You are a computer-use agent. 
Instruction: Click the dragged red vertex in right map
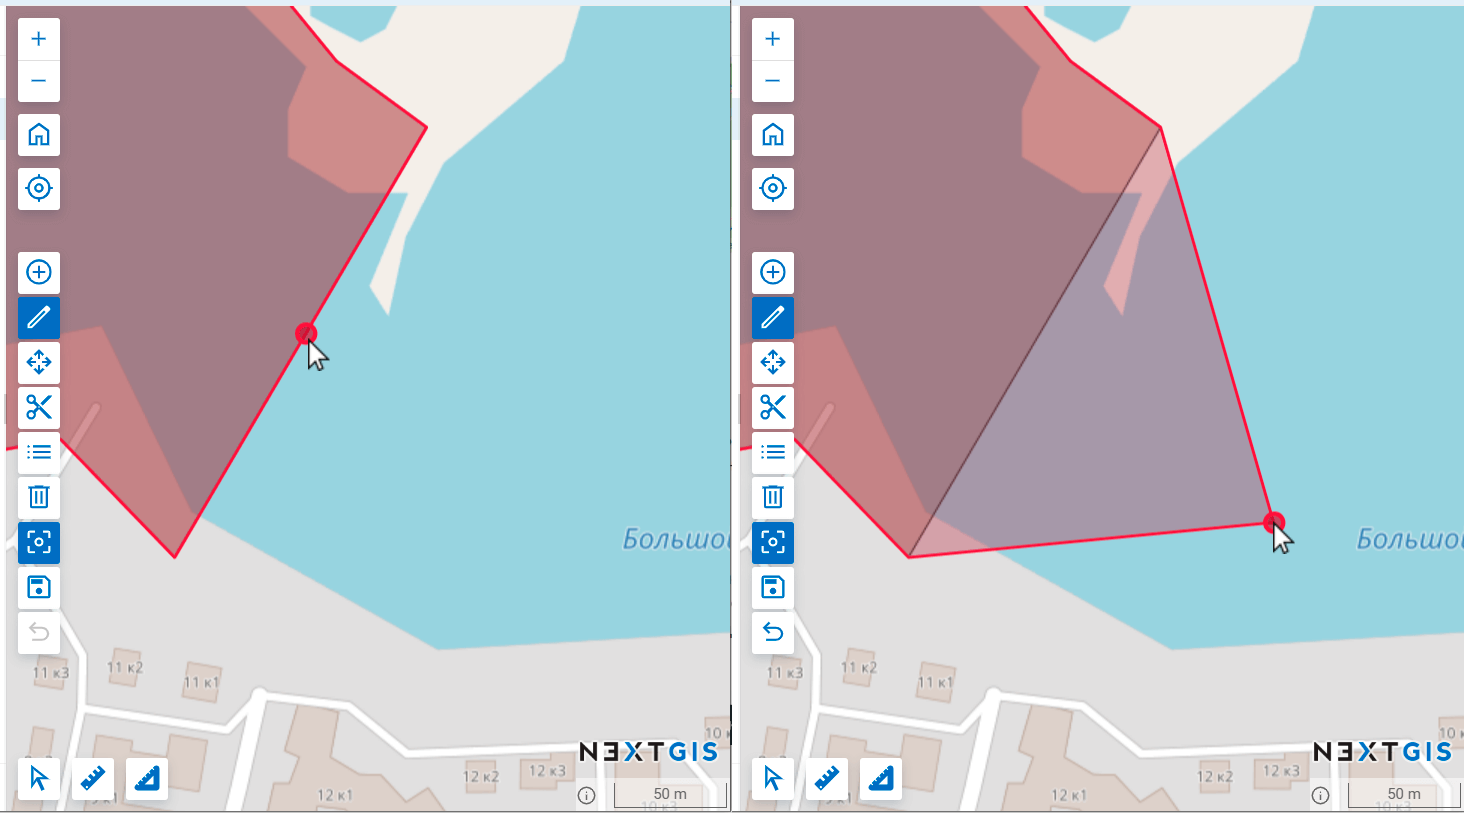pyautogui.click(x=1273, y=522)
